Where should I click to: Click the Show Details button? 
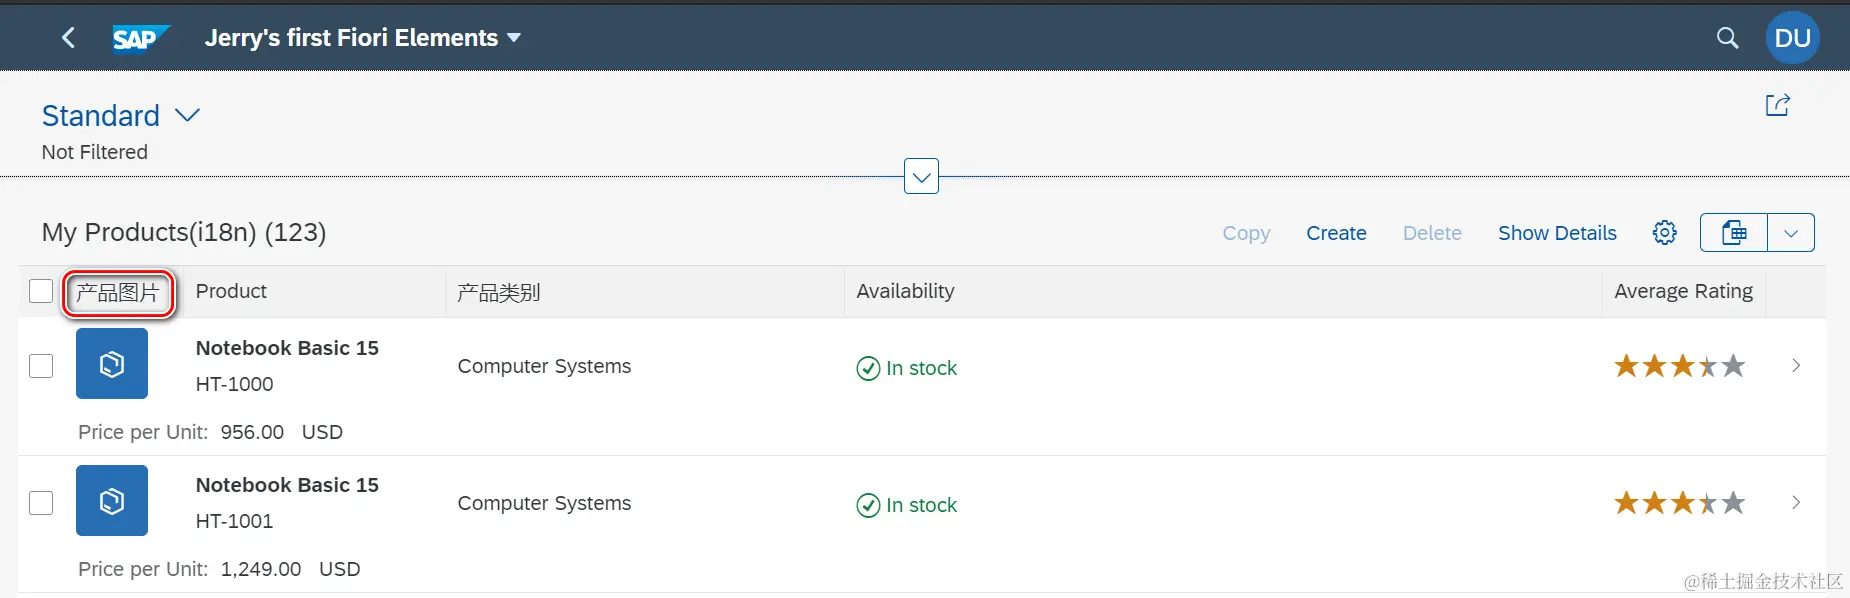[1557, 233]
